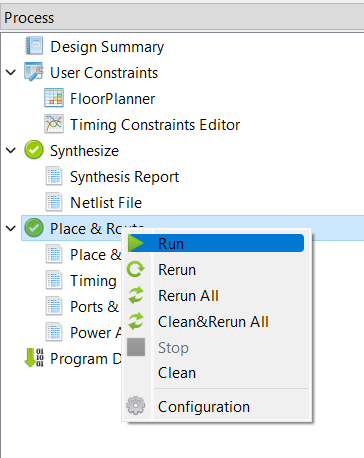Select Rerun All in the context menu
Image resolution: width=364 pixels, height=458 pixels.
(x=216, y=295)
